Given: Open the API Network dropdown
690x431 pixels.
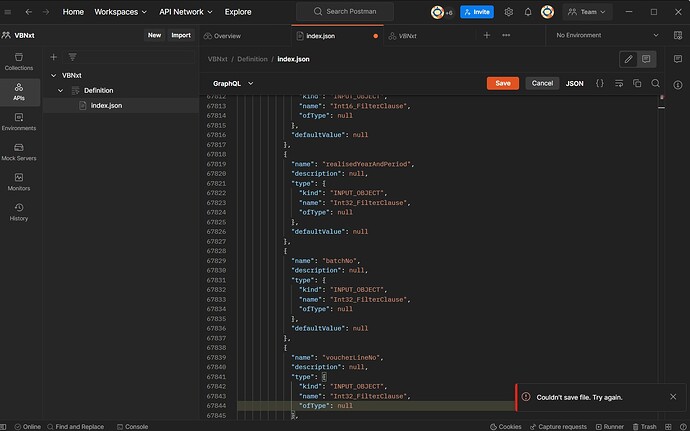Looking at the screenshot, I should coord(185,12).
